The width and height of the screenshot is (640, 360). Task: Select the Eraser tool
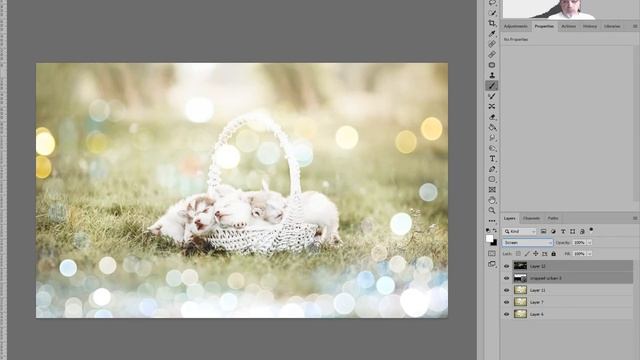click(492, 117)
